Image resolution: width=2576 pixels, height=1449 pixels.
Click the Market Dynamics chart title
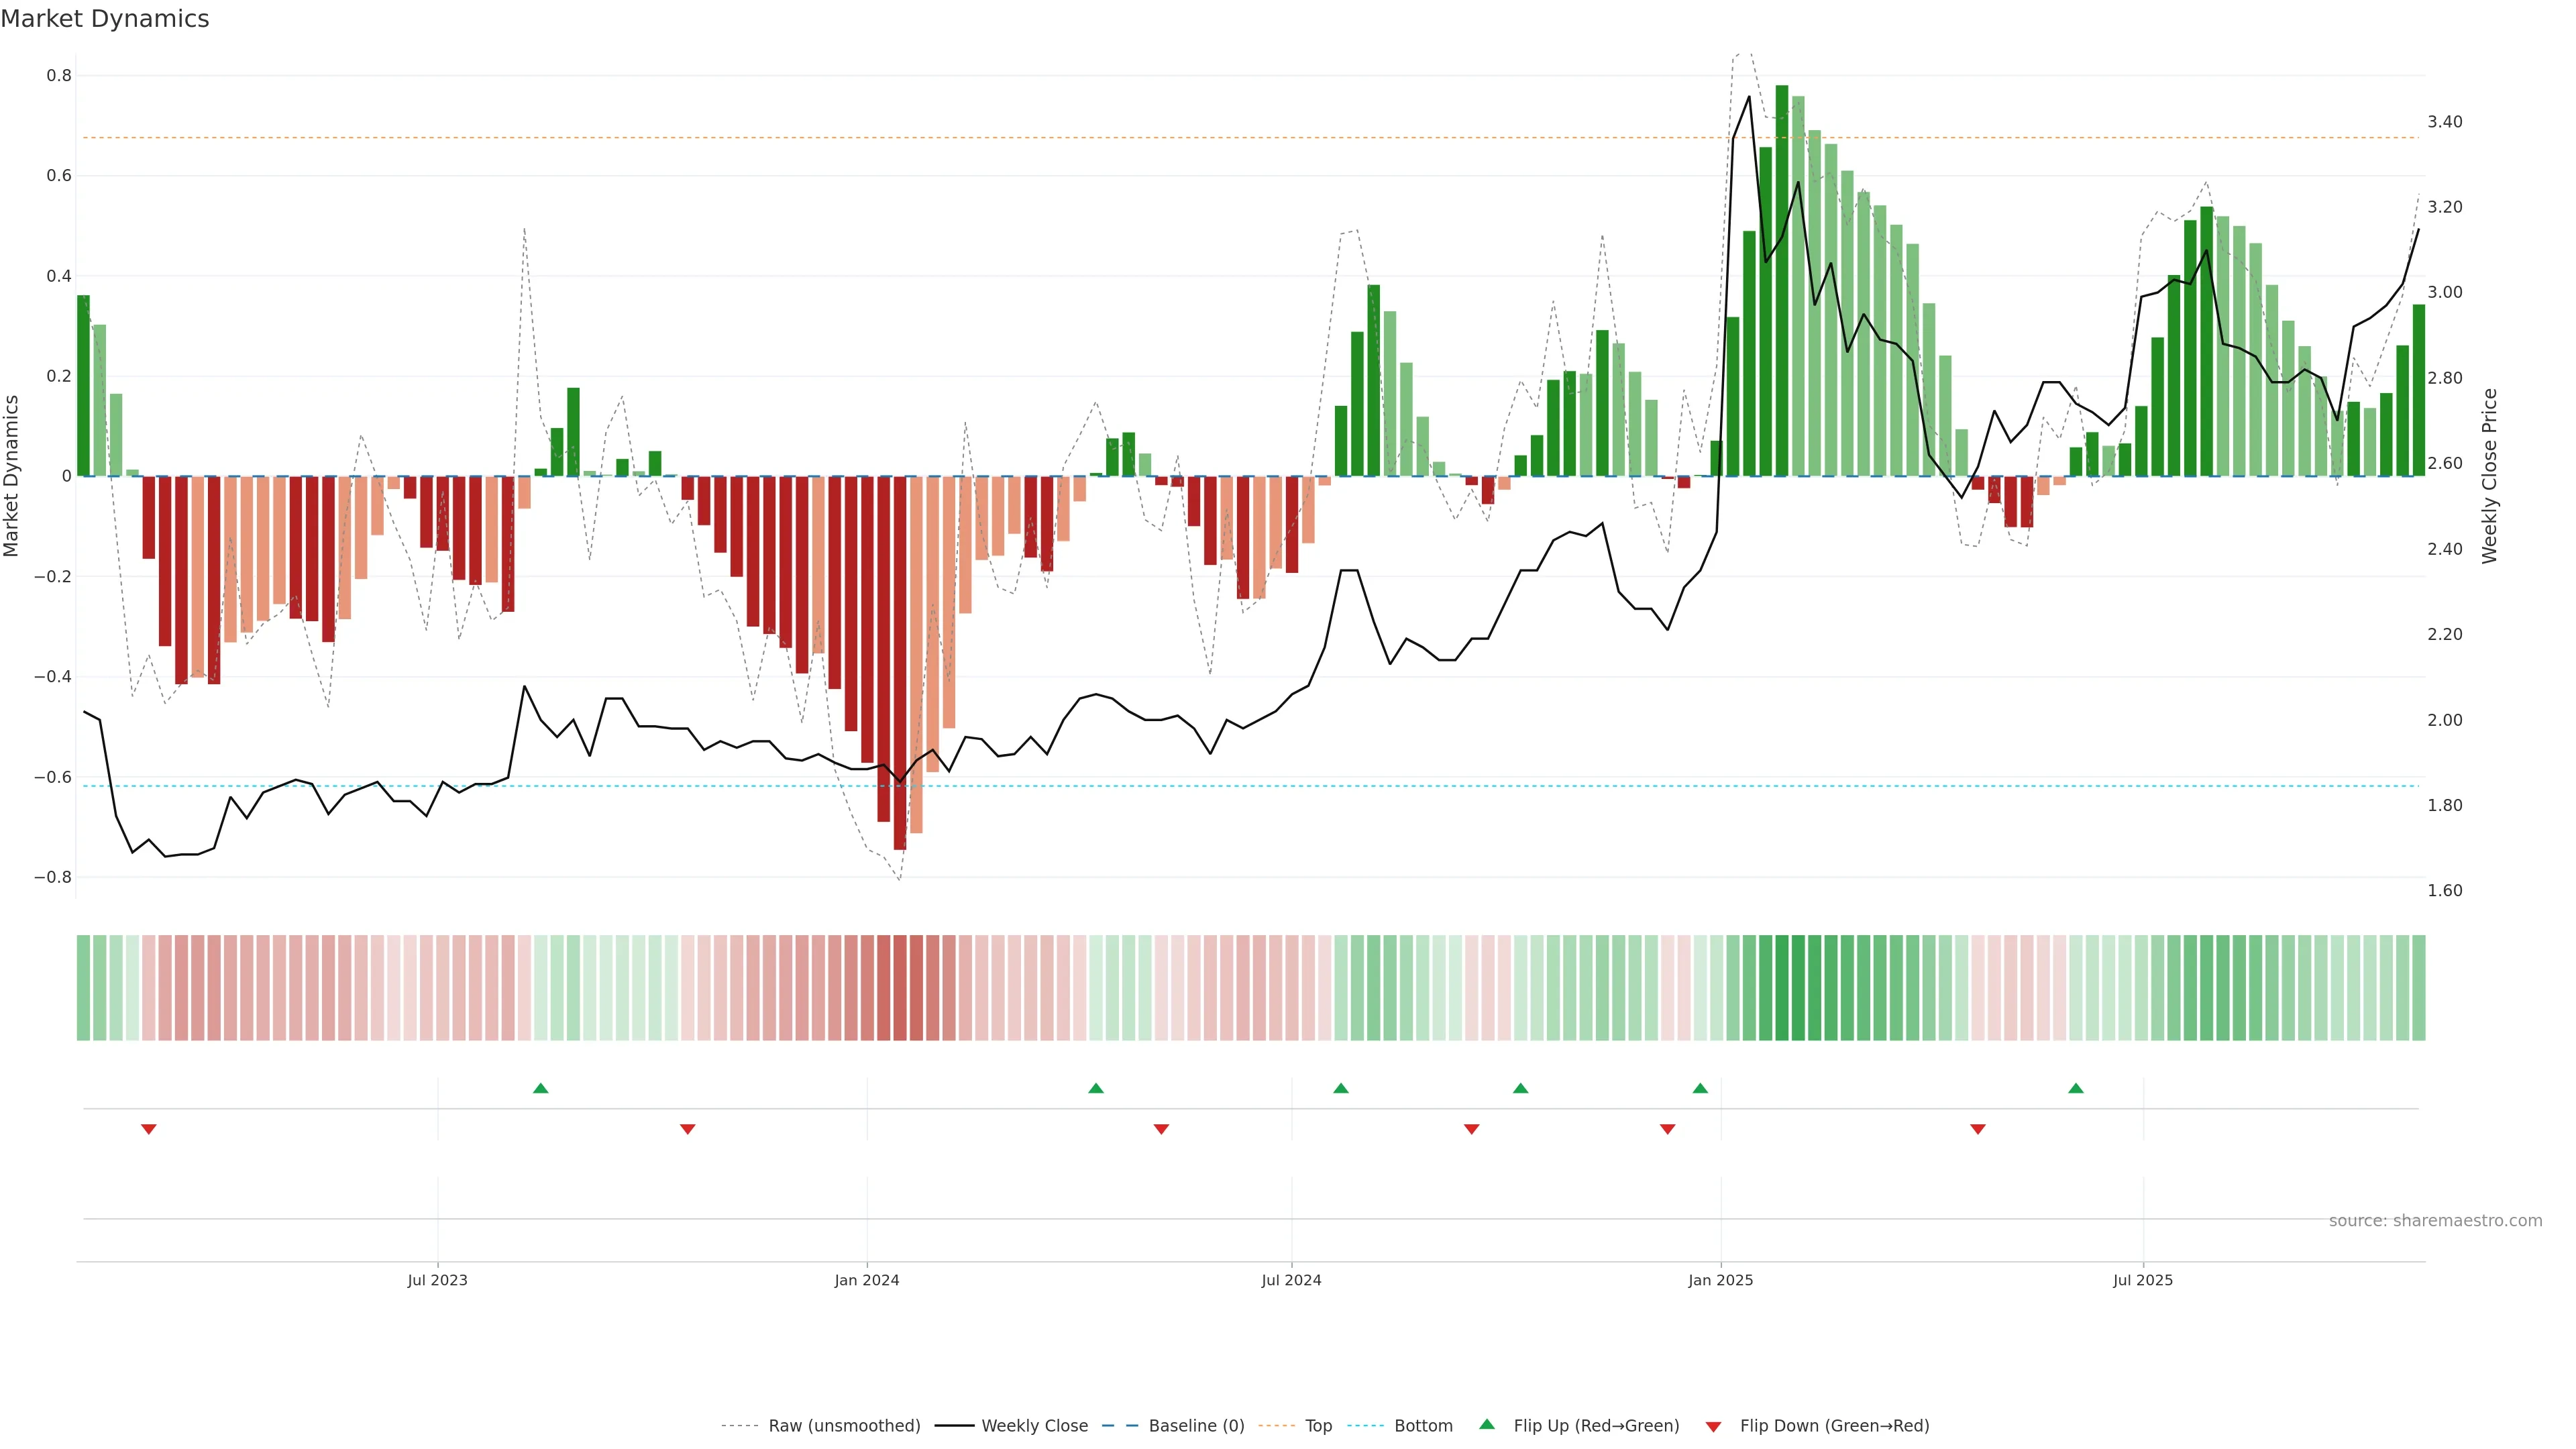pos(105,19)
